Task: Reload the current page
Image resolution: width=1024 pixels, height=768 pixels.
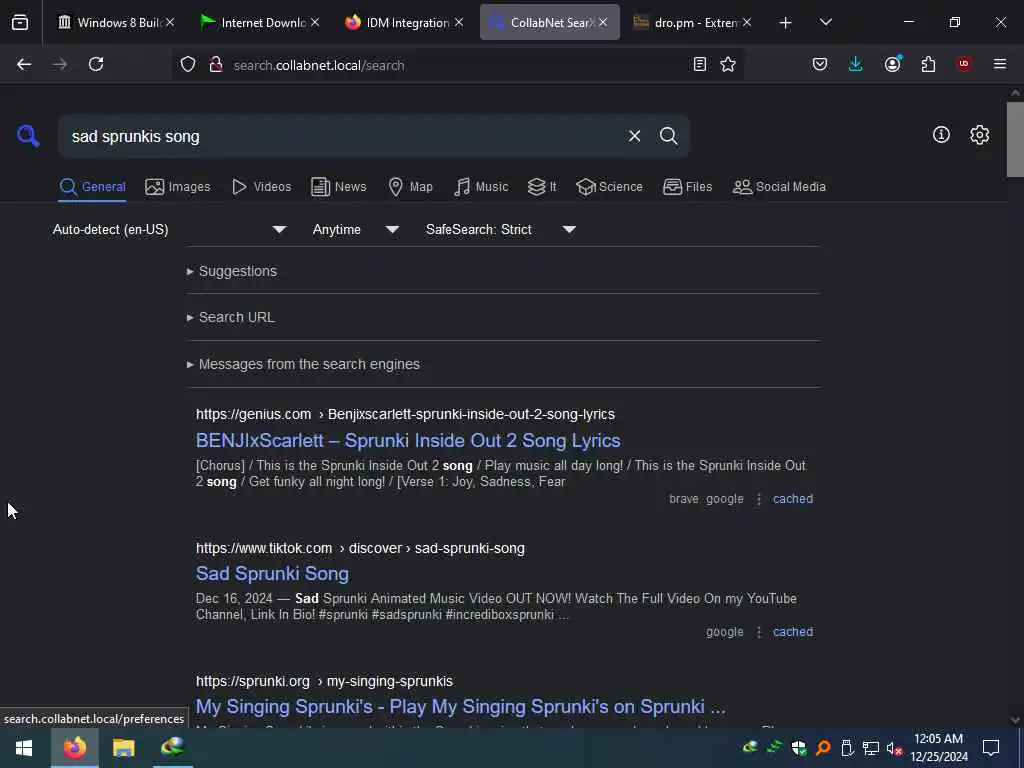Action: point(96,64)
